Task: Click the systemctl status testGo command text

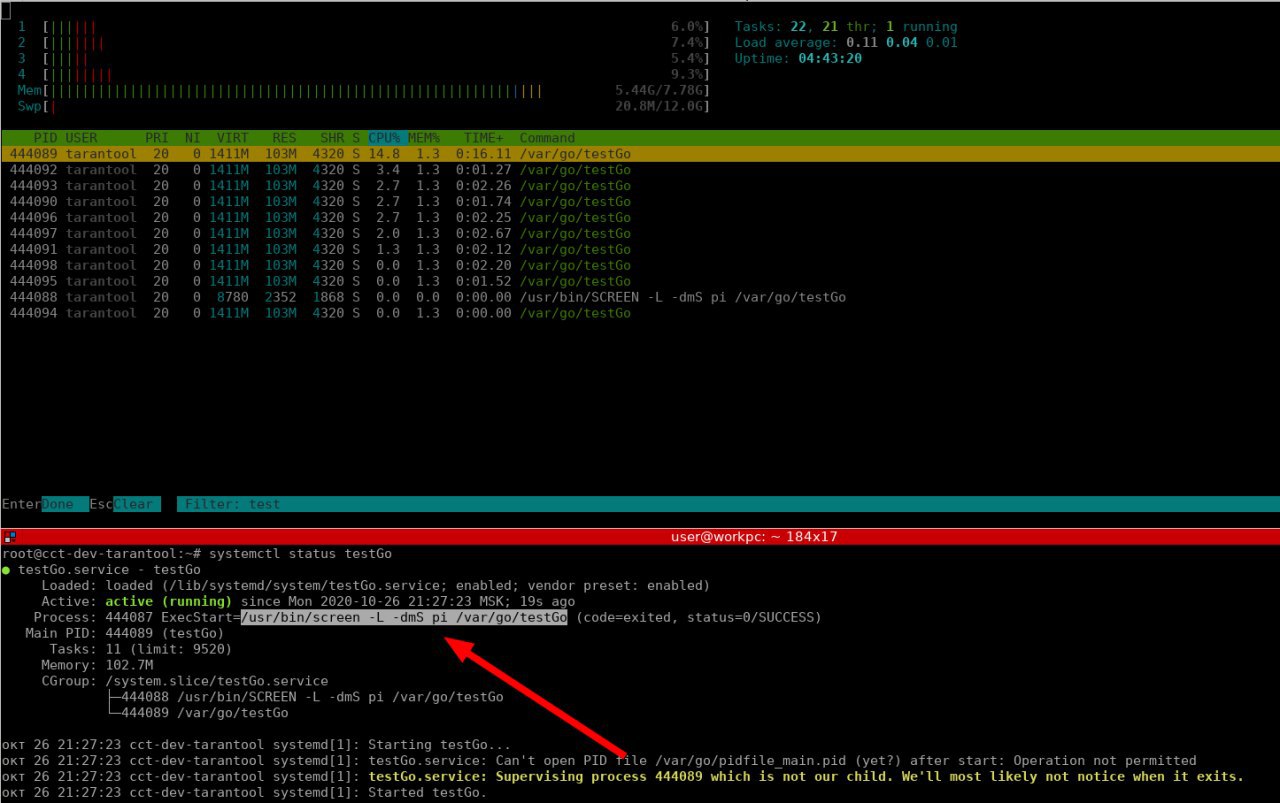Action: (x=300, y=553)
